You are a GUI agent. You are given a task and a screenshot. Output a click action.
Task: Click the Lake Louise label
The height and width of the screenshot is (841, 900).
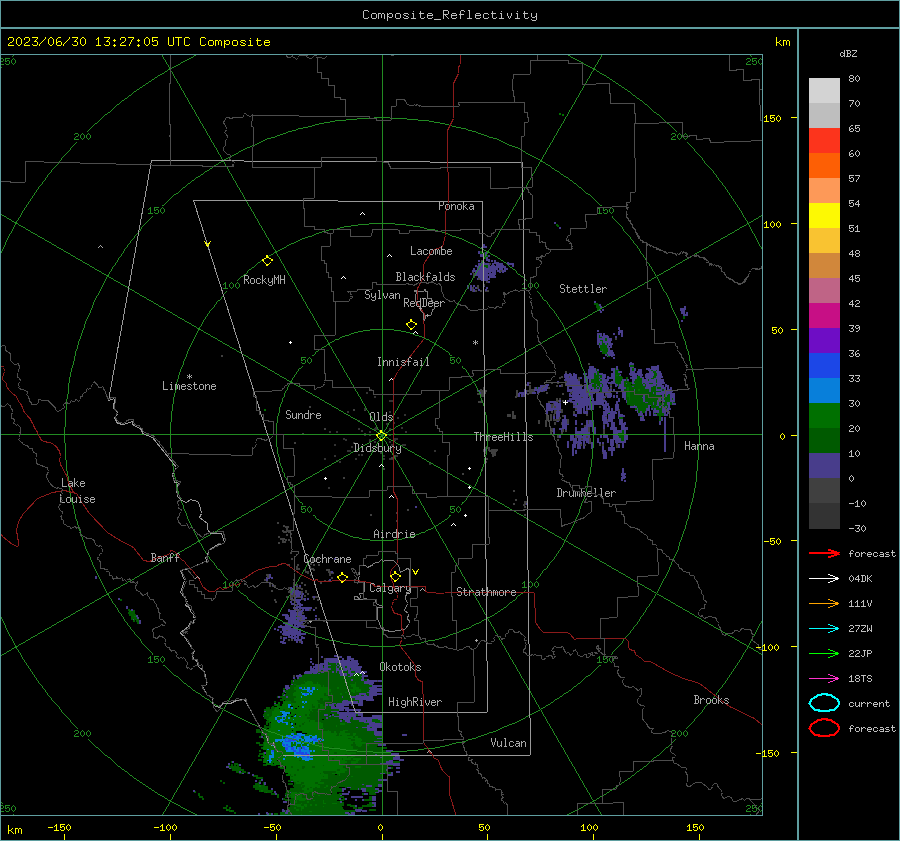(x=77, y=491)
